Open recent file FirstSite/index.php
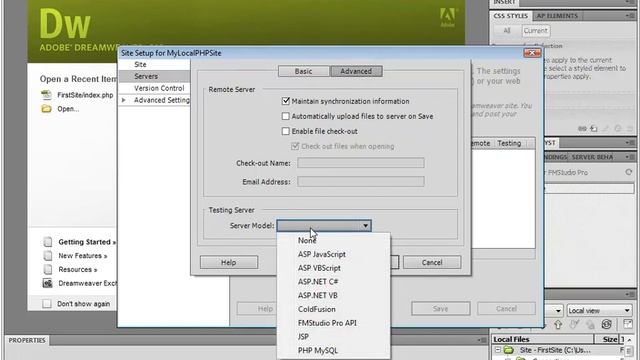This screenshot has width=640, height=360. [85, 95]
